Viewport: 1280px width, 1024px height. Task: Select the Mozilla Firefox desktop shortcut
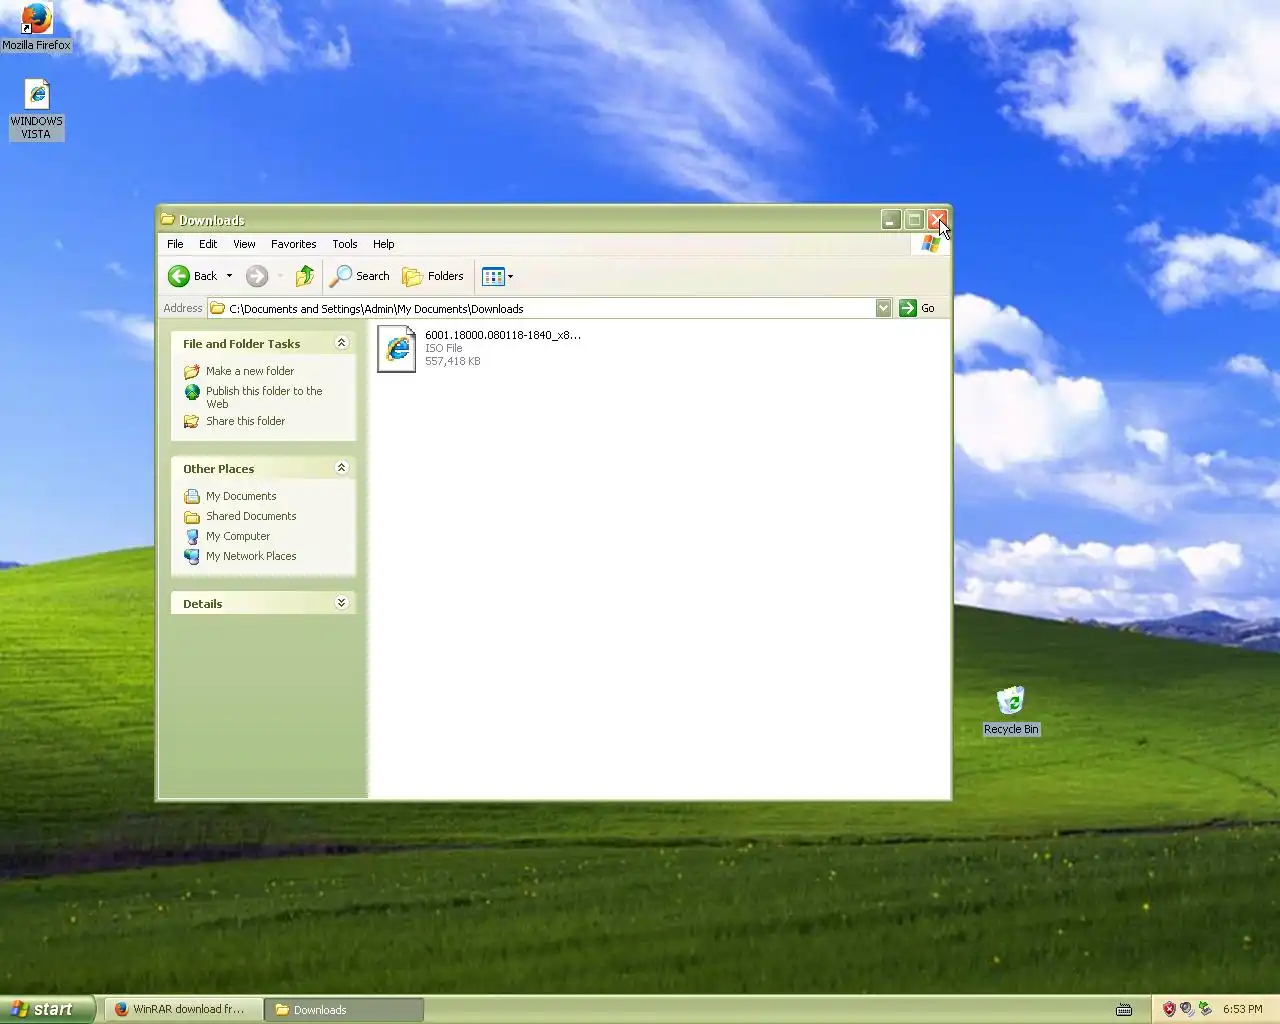(36, 27)
